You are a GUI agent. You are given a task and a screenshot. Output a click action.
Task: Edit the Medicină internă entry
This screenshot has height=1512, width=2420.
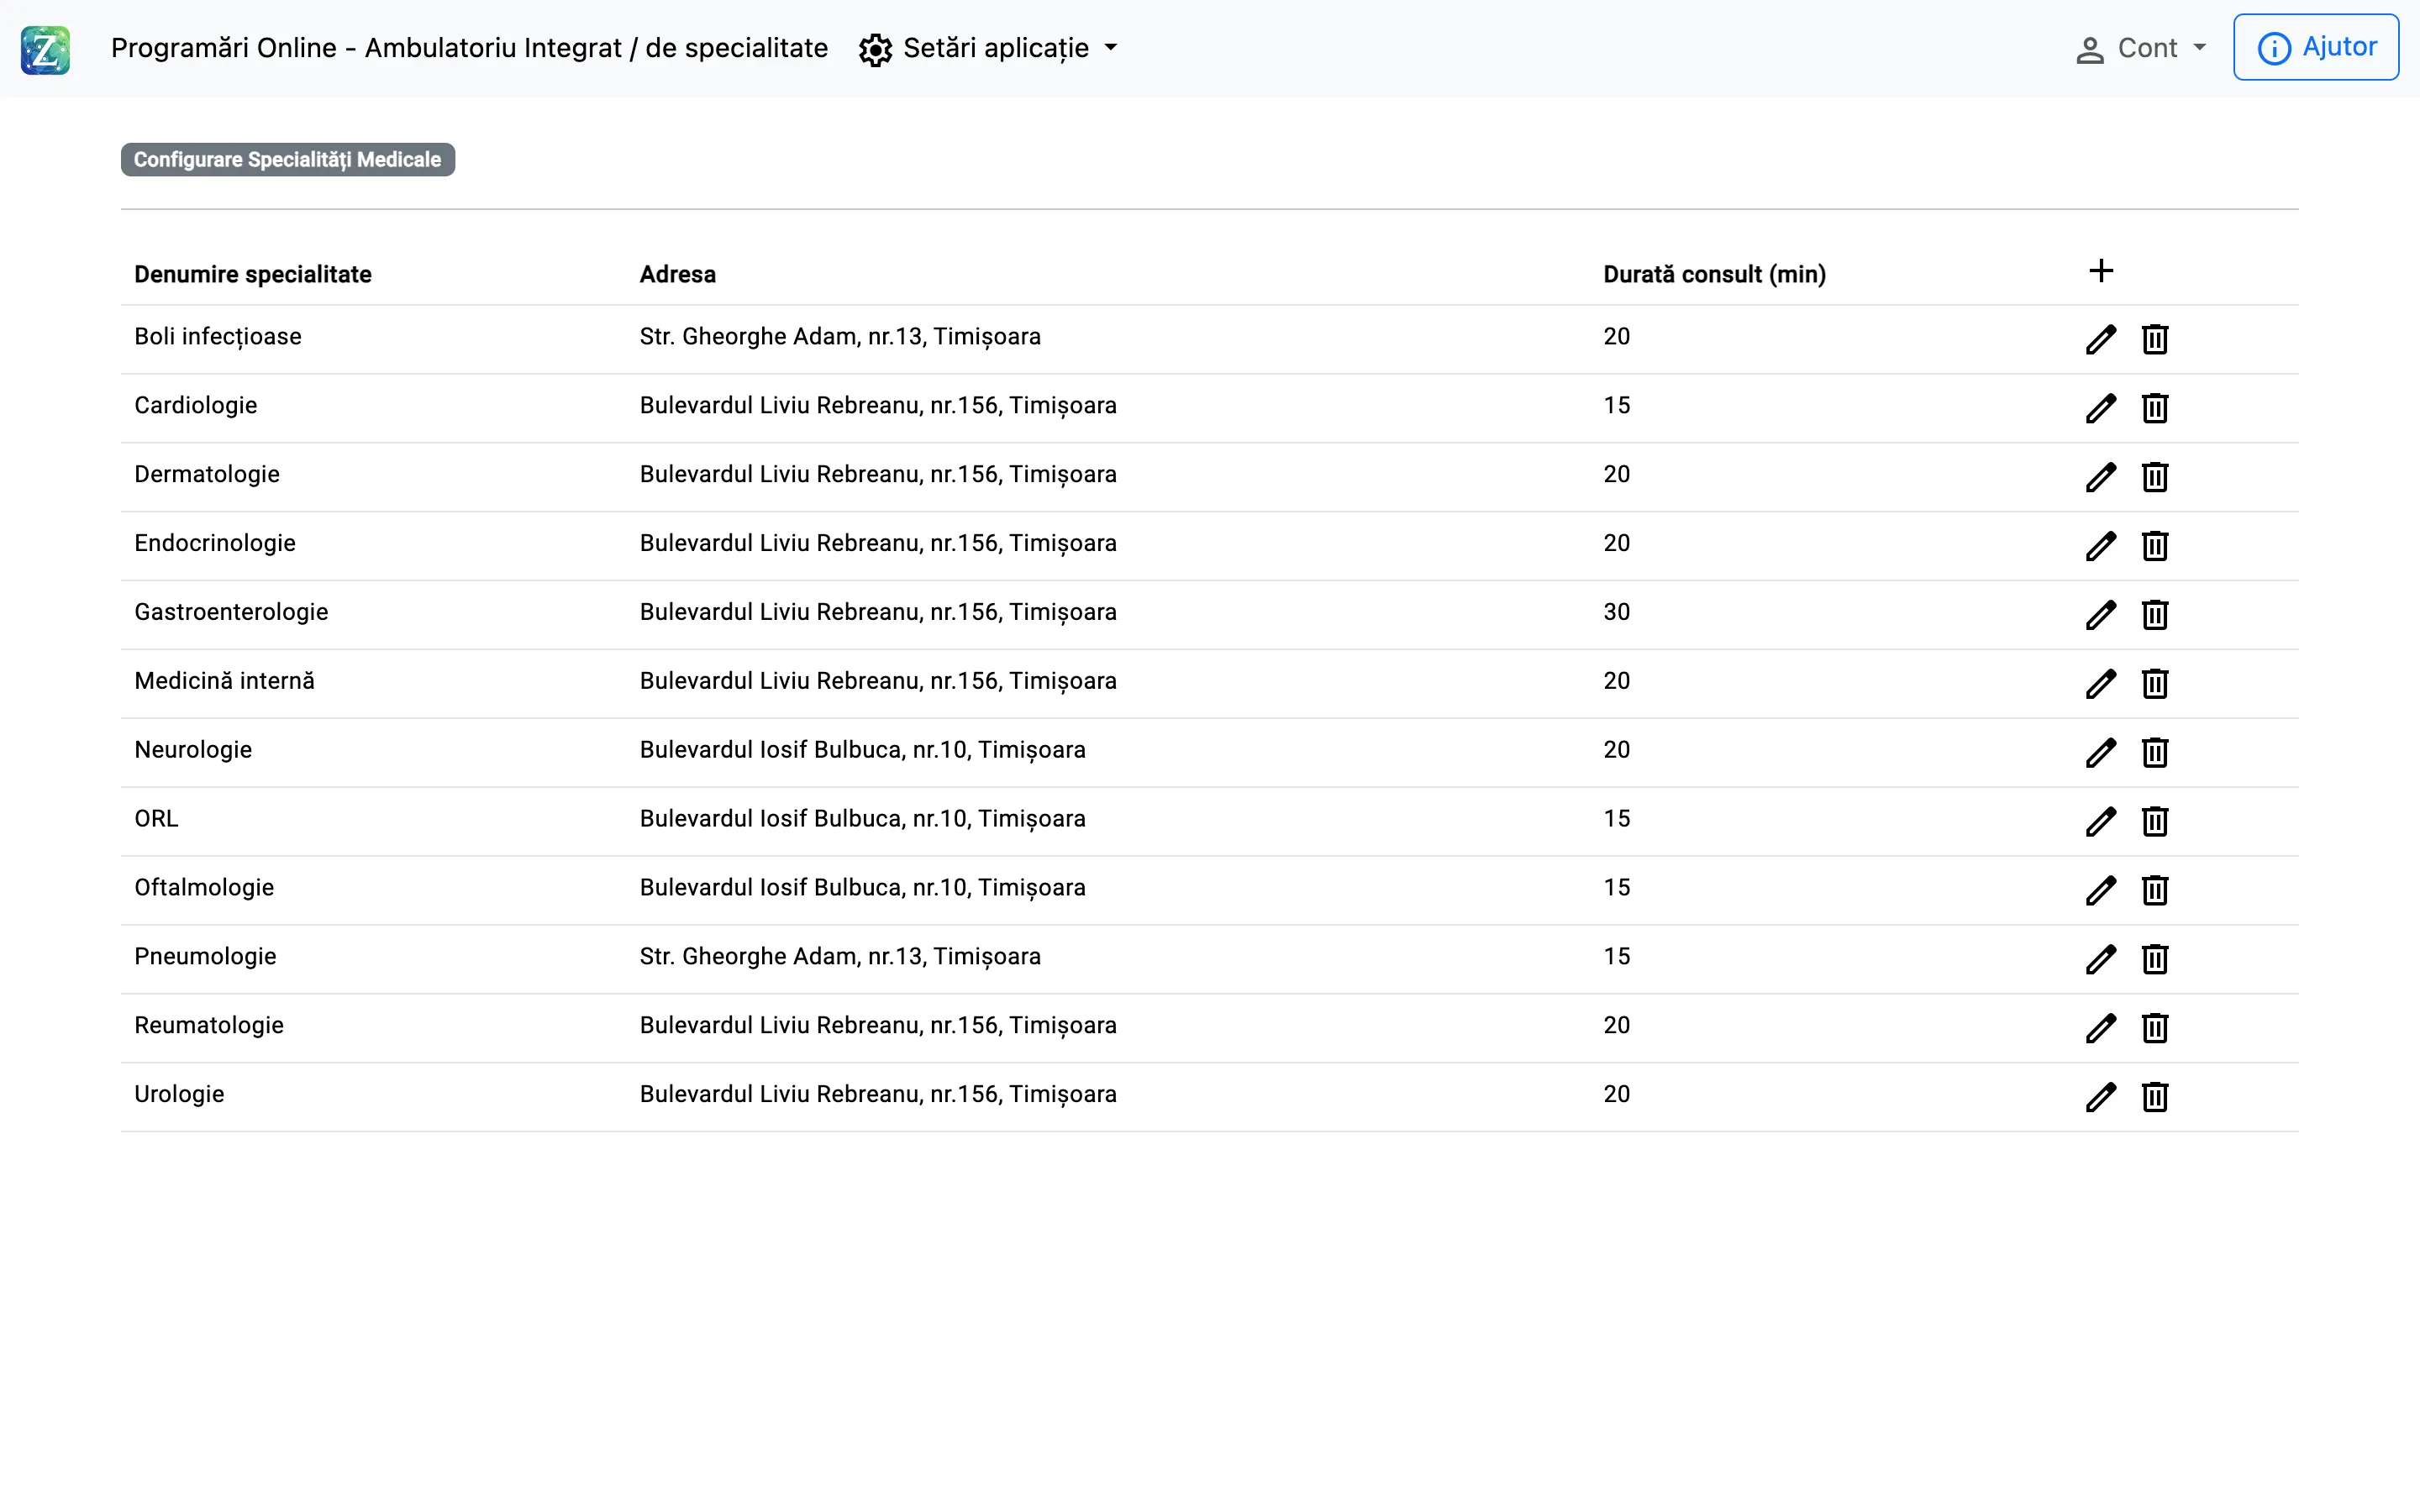coord(2101,684)
